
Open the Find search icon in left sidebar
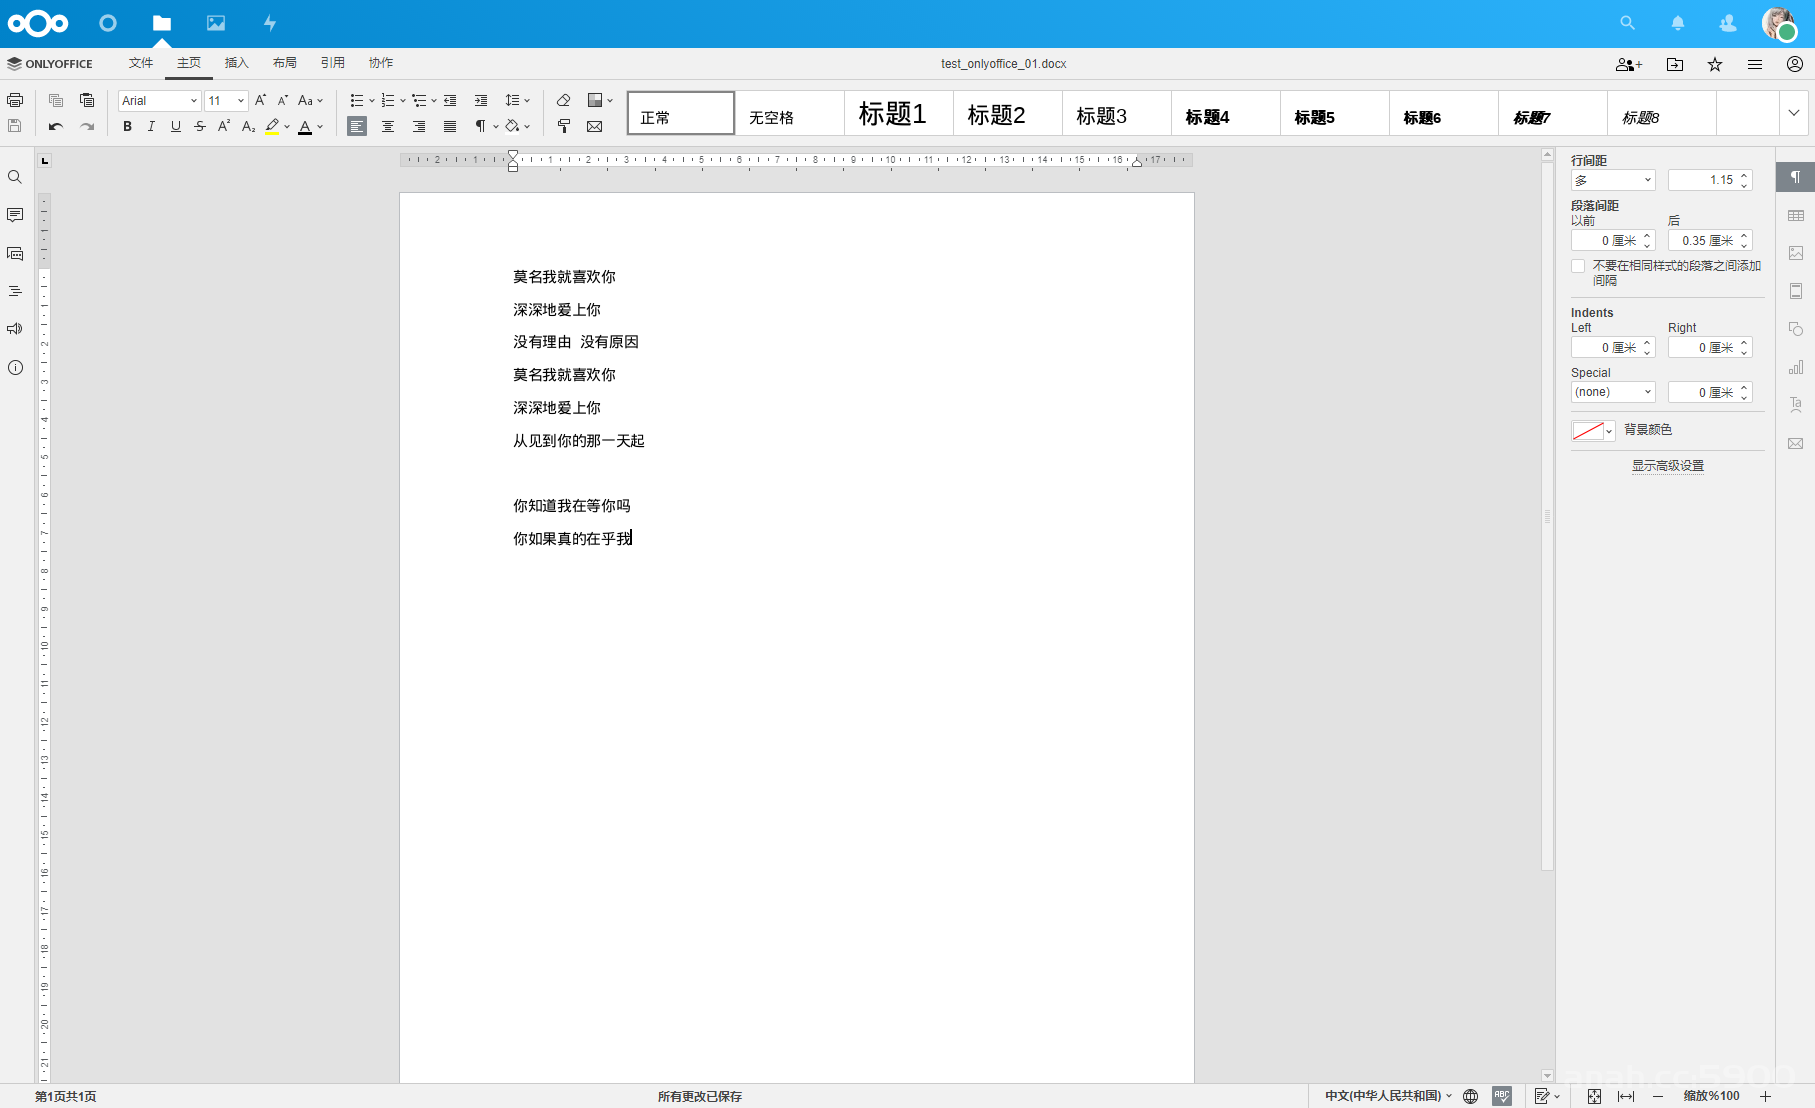click(x=15, y=177)
